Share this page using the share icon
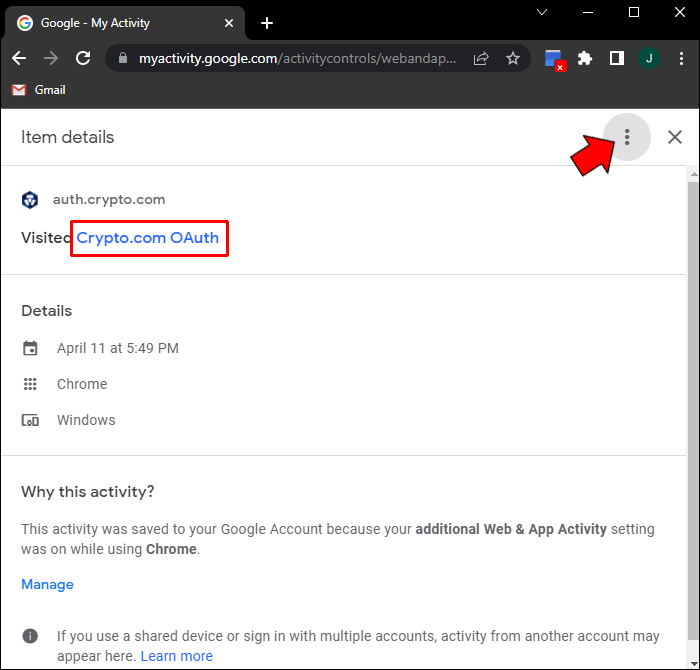Viewport: 700px width, 670px height. coord(481,58)
